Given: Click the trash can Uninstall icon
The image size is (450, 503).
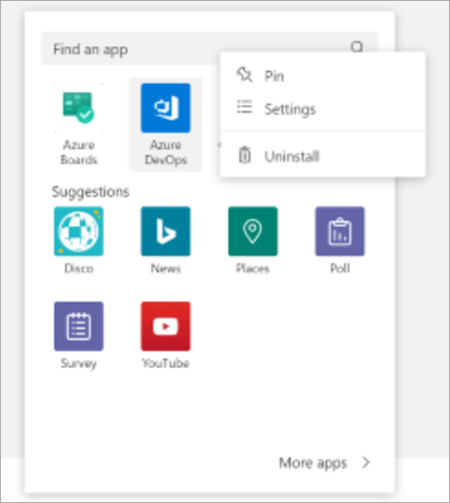Looking at the screenshot, I should click(244, 155).
